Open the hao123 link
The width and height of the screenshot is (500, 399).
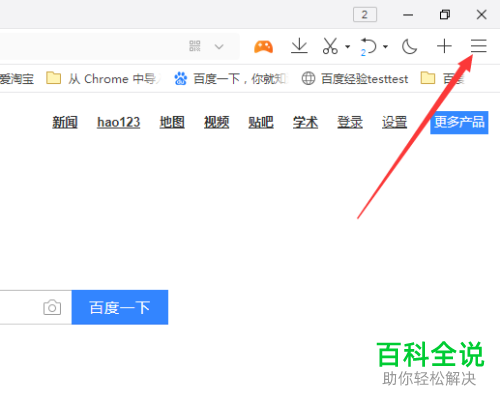[118, 122]
